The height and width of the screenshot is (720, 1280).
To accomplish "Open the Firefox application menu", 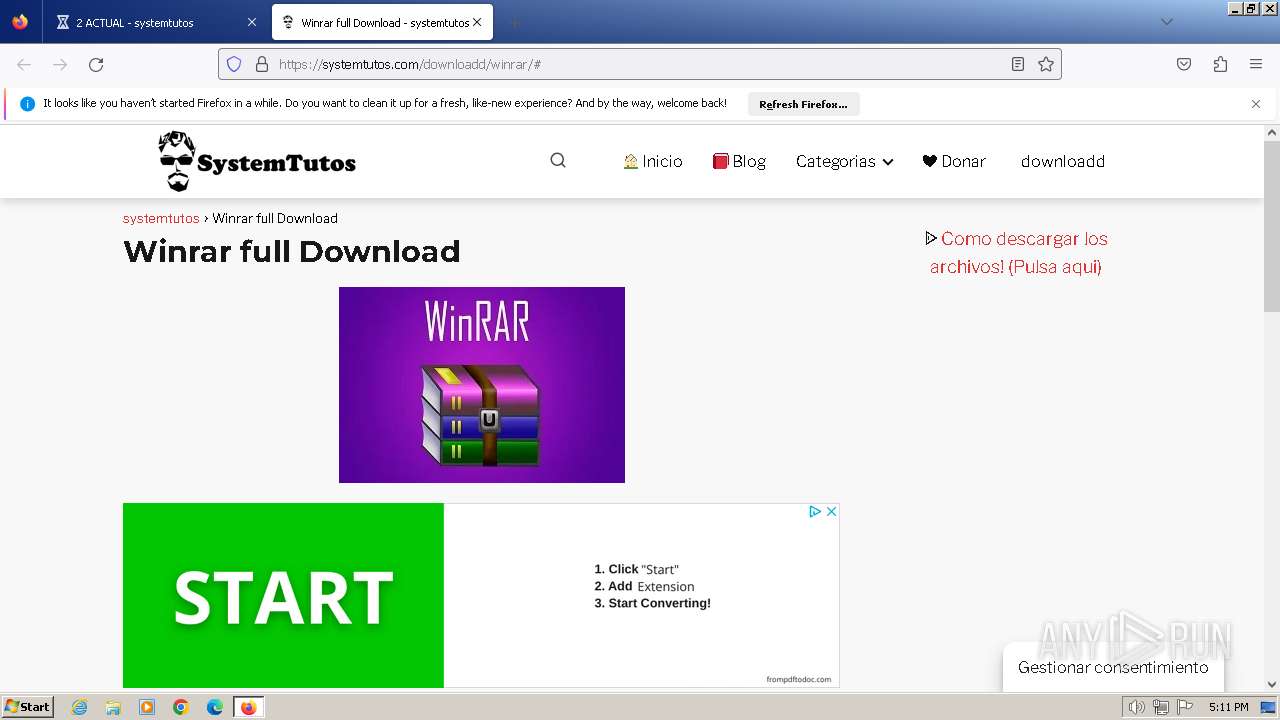I will (x=1256, y=64).
